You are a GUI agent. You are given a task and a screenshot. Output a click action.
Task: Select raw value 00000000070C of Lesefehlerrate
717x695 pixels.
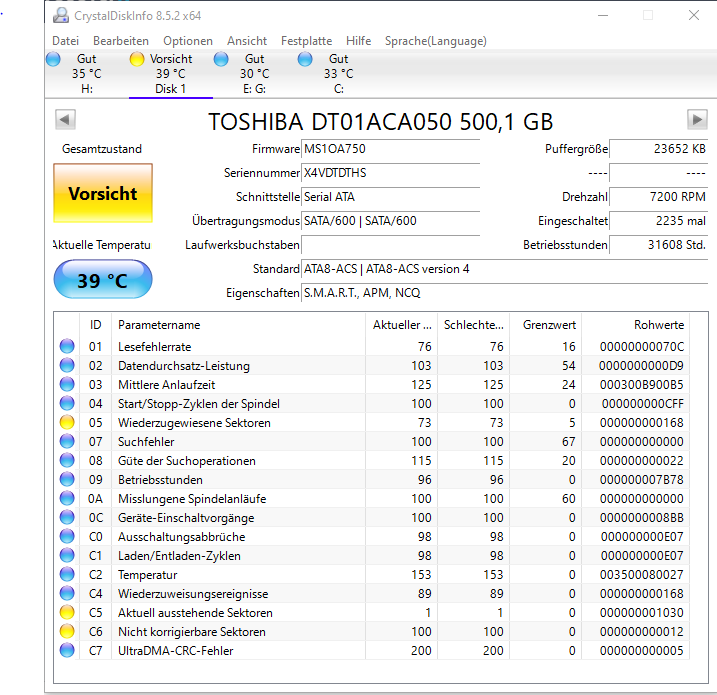[x=642, y=347]
